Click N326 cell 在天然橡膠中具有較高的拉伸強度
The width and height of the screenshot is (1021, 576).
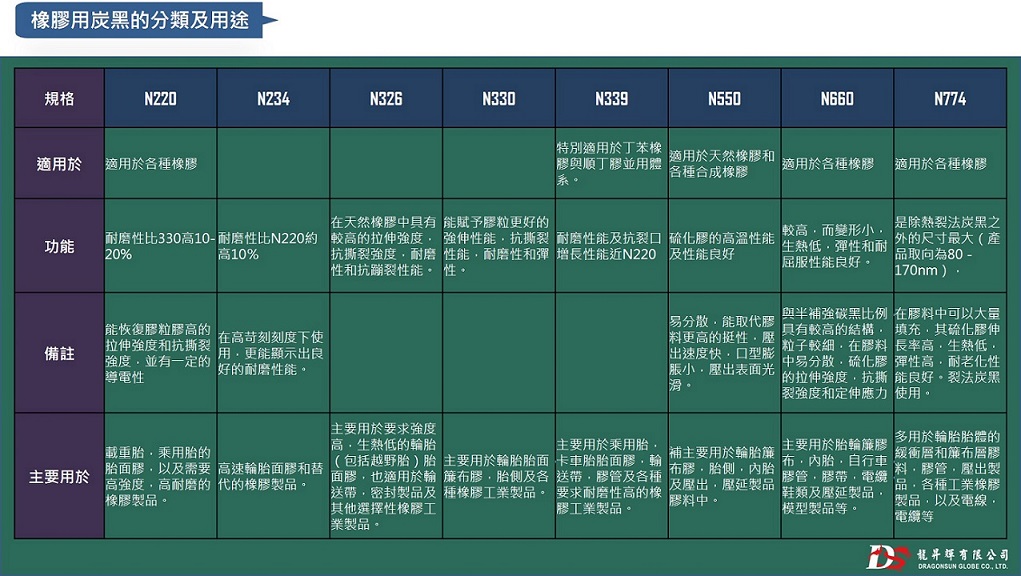[384, 246]
